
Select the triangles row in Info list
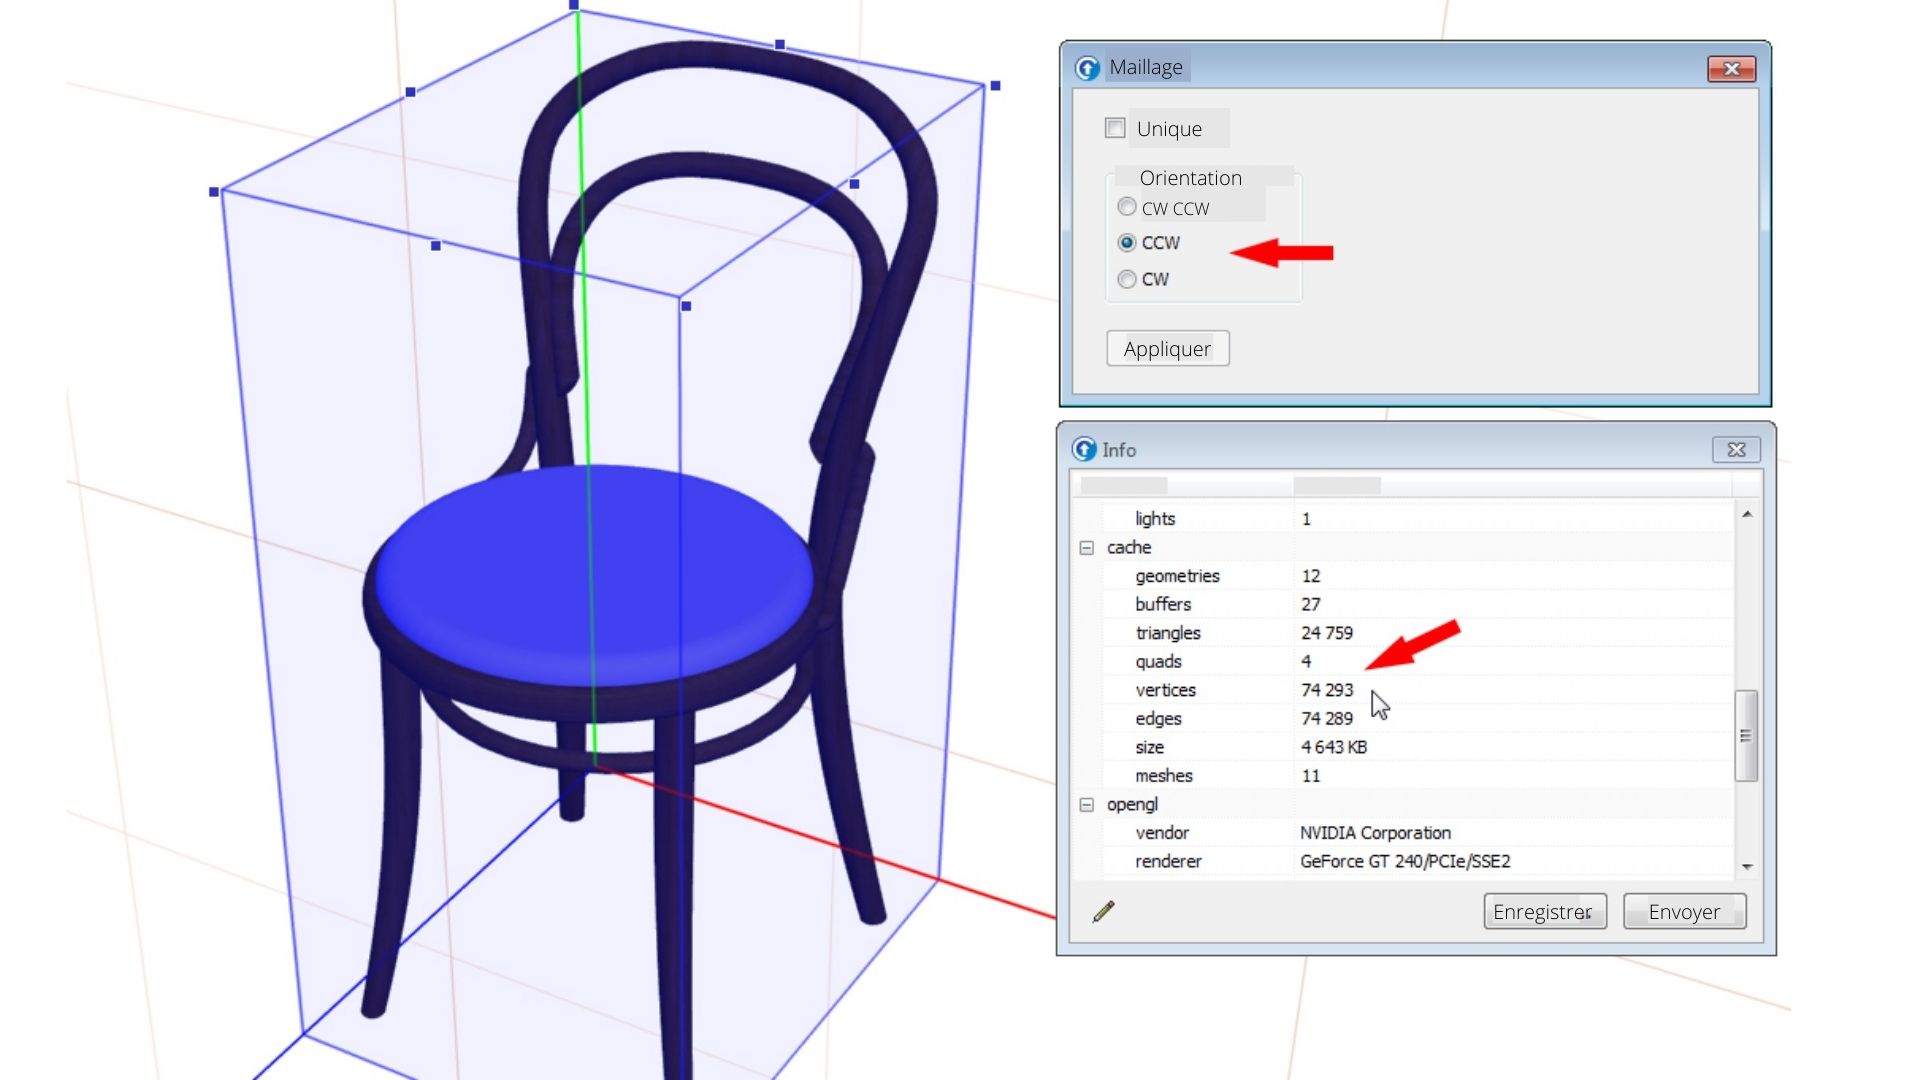point(1168,633)
